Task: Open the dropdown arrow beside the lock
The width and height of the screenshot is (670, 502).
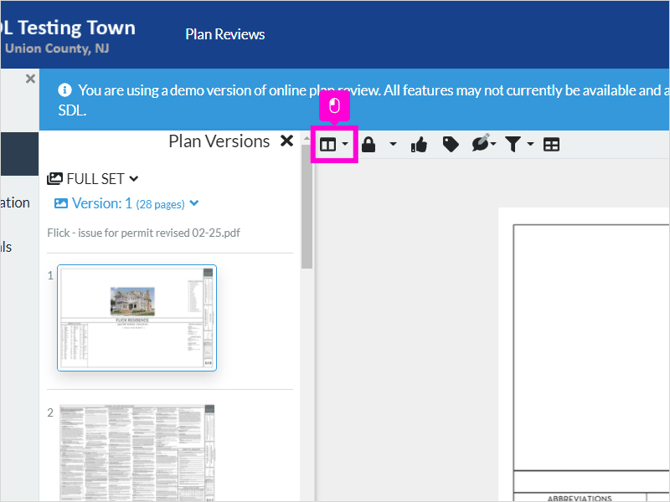Action: coord(393,144)
